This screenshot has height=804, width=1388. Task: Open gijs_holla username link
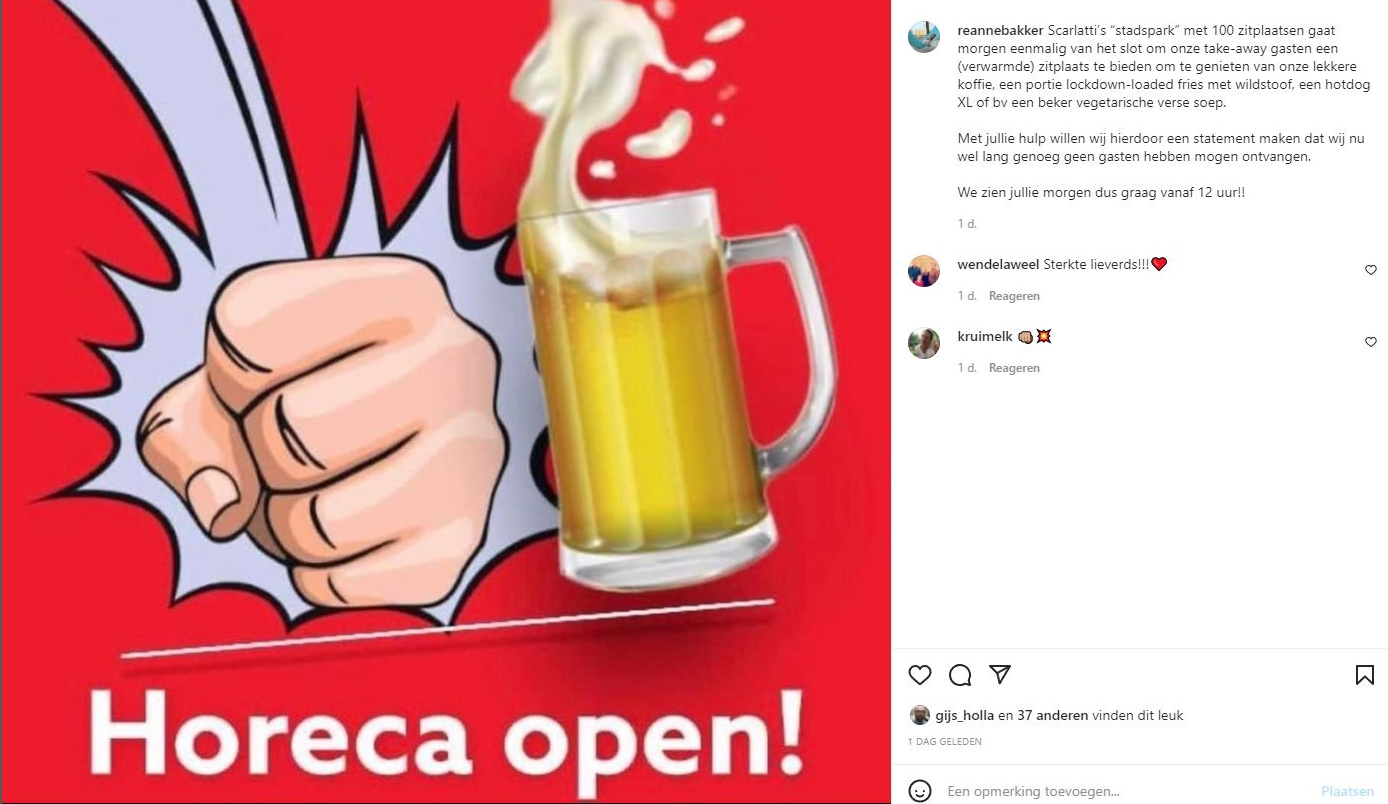[x=965, y=715]
